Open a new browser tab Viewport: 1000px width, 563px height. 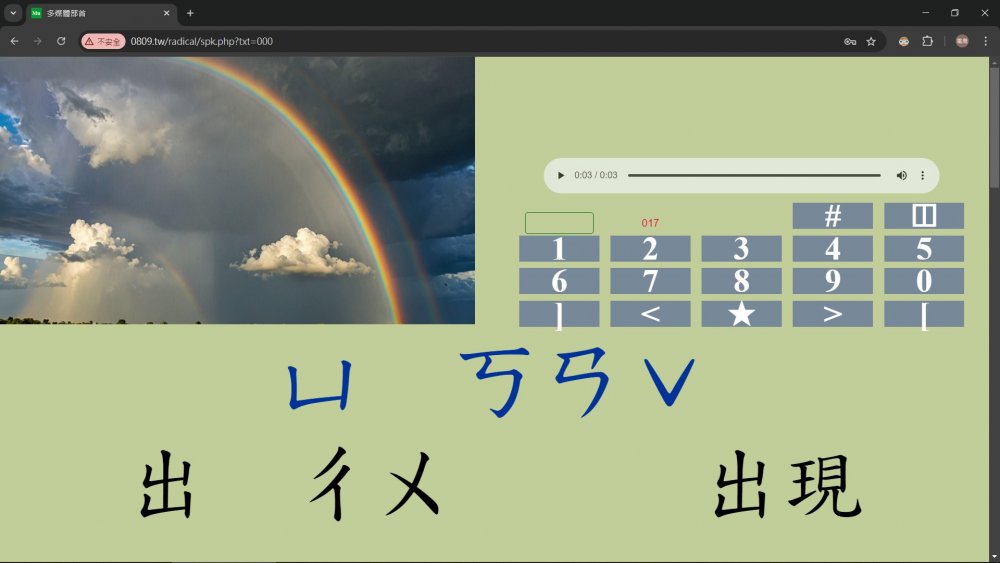coord(190,13)
